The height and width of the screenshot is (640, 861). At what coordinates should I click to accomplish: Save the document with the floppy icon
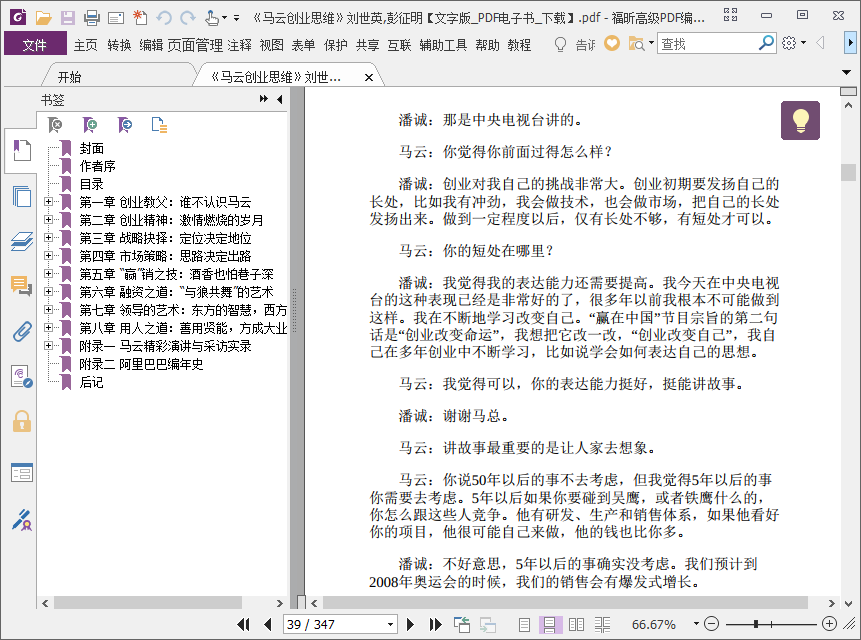[68, 18]
